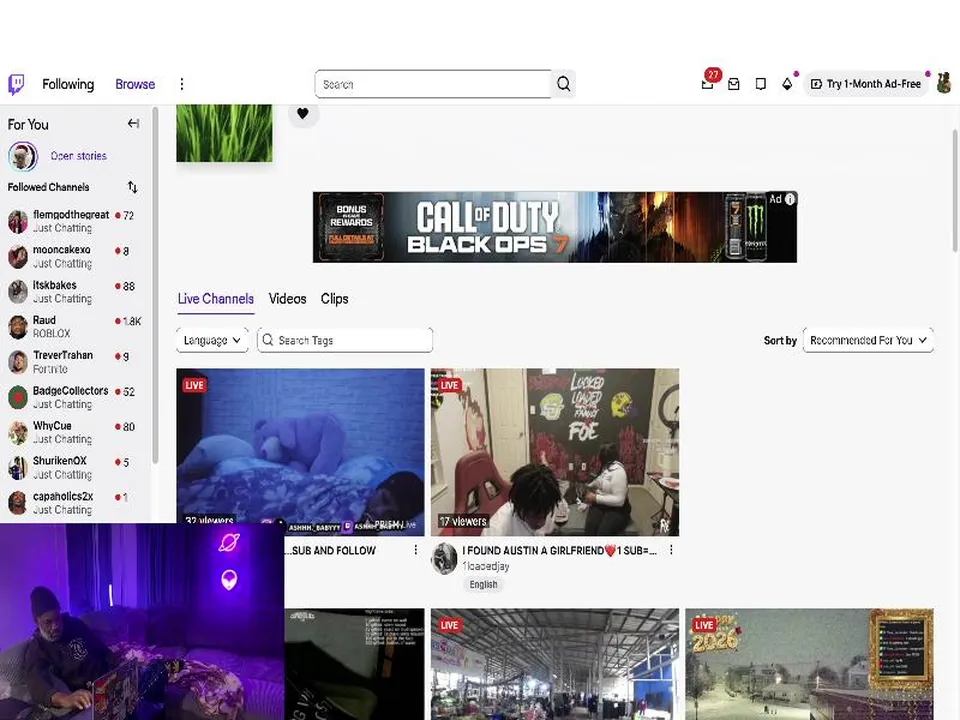
Task: Open Sort by Recommended For You dropdown
Action: tap(868, 340)
